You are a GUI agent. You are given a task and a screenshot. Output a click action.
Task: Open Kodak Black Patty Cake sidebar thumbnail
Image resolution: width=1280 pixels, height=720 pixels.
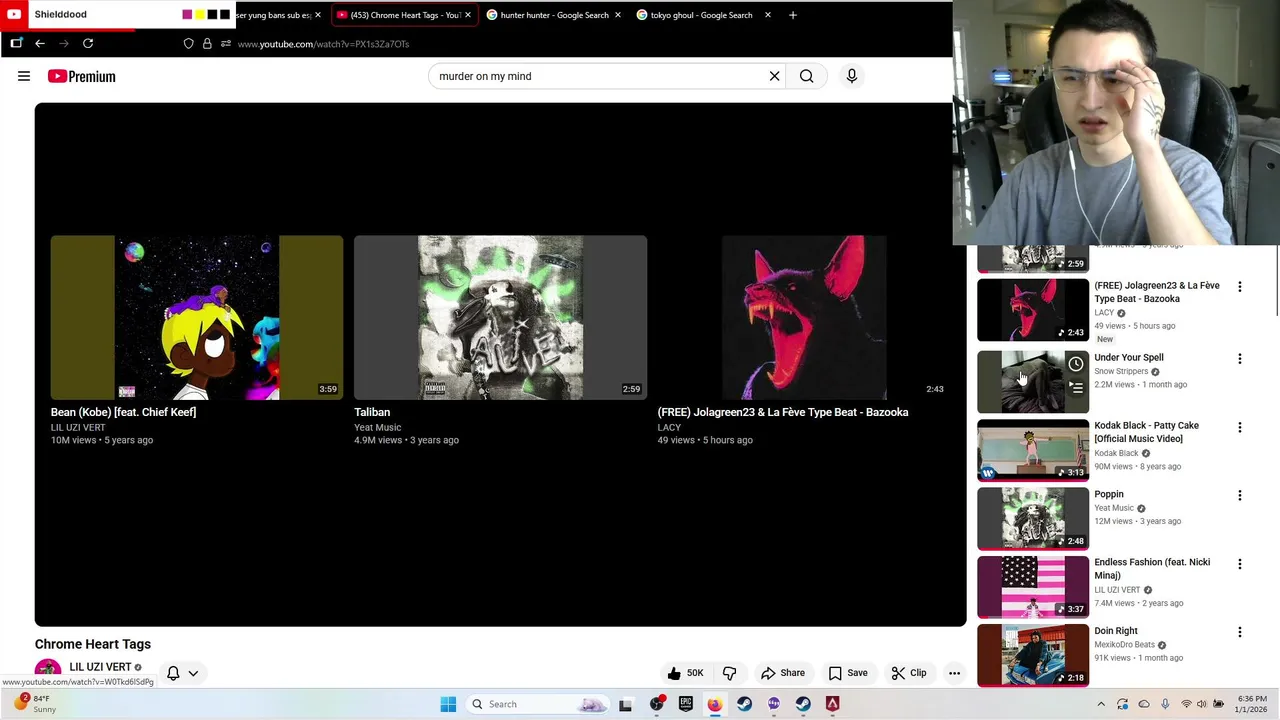click(1032, 450)
